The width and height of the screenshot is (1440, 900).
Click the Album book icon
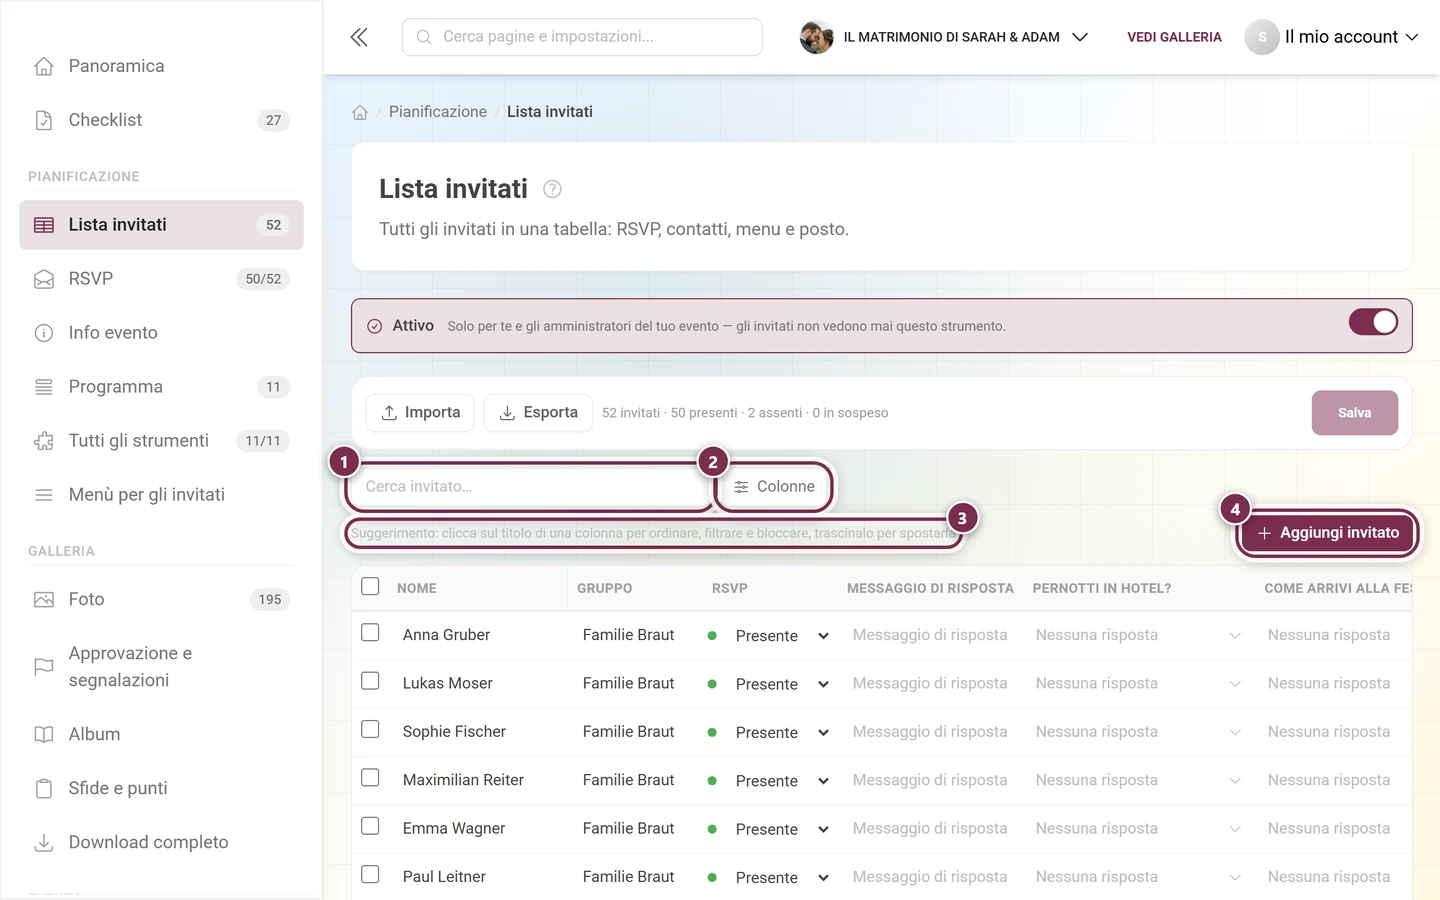44,734
